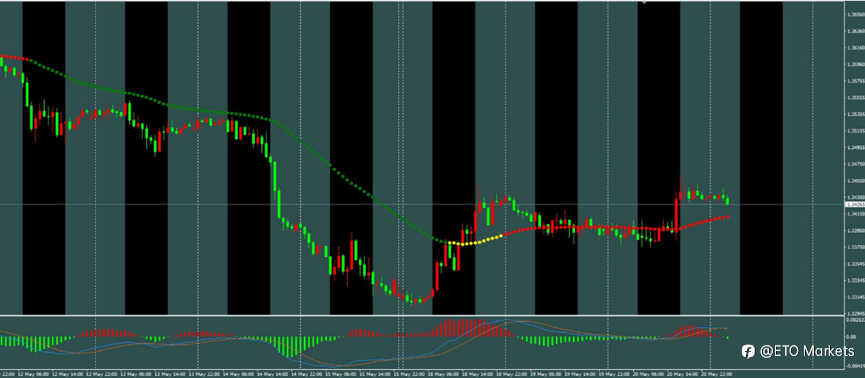The height and width of the screenshot is (378, 865).
Task: Click the 13 May 06:00 time axis label
Action: (136, 374)
